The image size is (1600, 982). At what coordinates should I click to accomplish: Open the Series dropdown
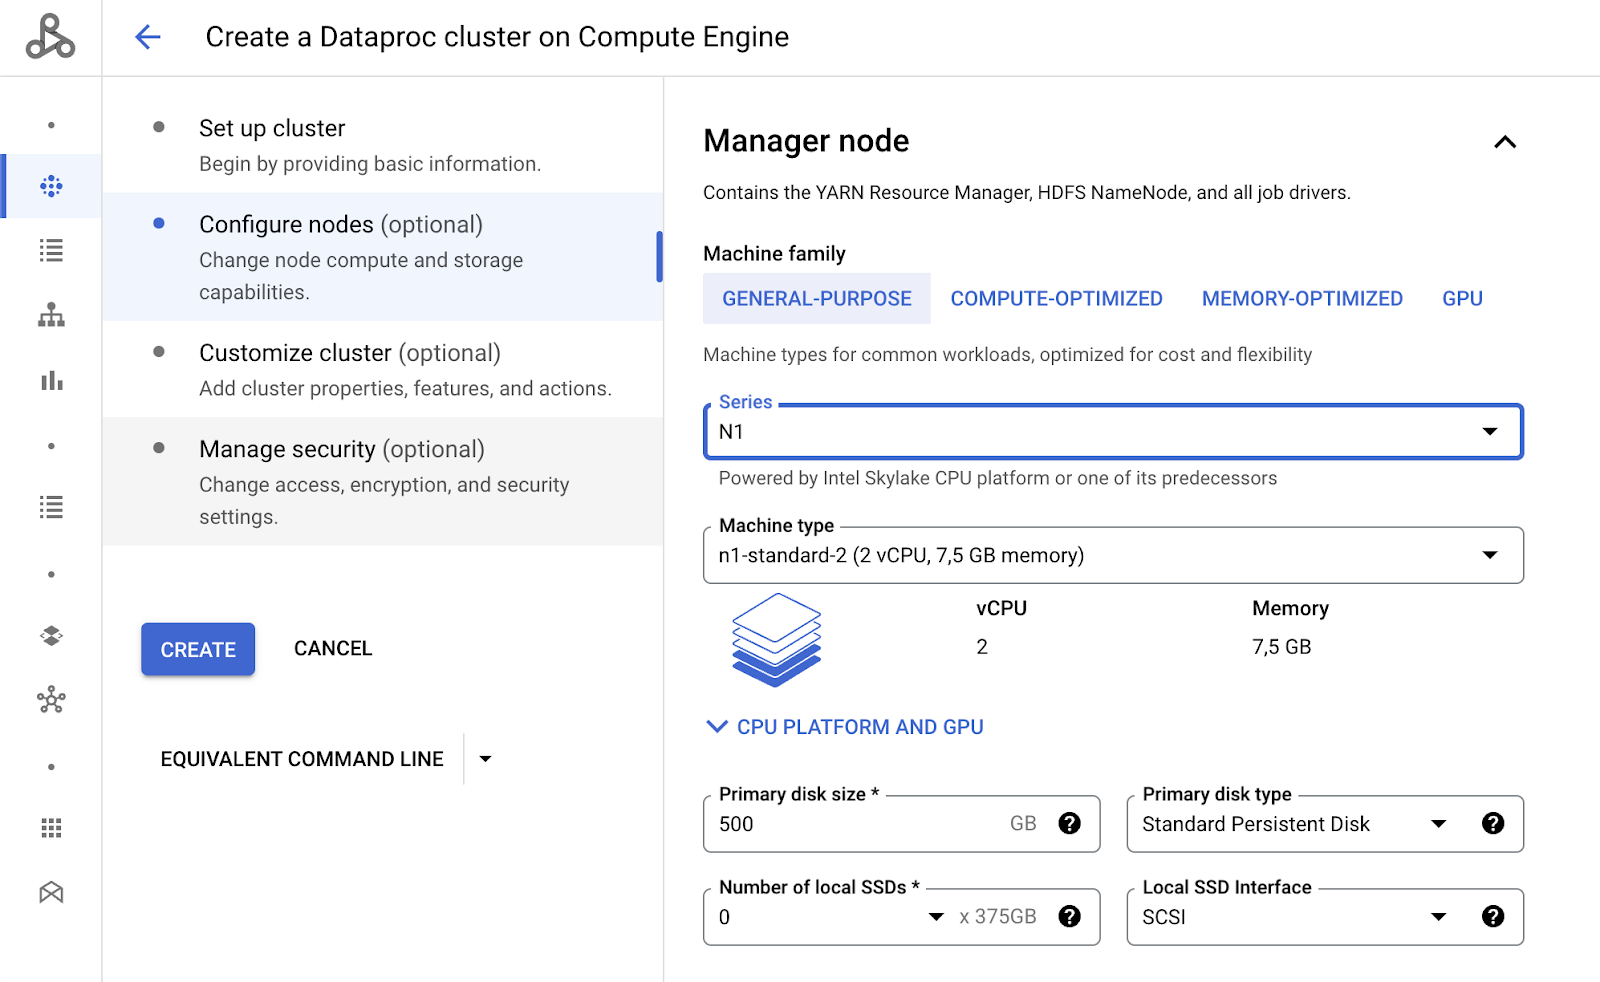pyautogui.click(x=1112, y=432)
